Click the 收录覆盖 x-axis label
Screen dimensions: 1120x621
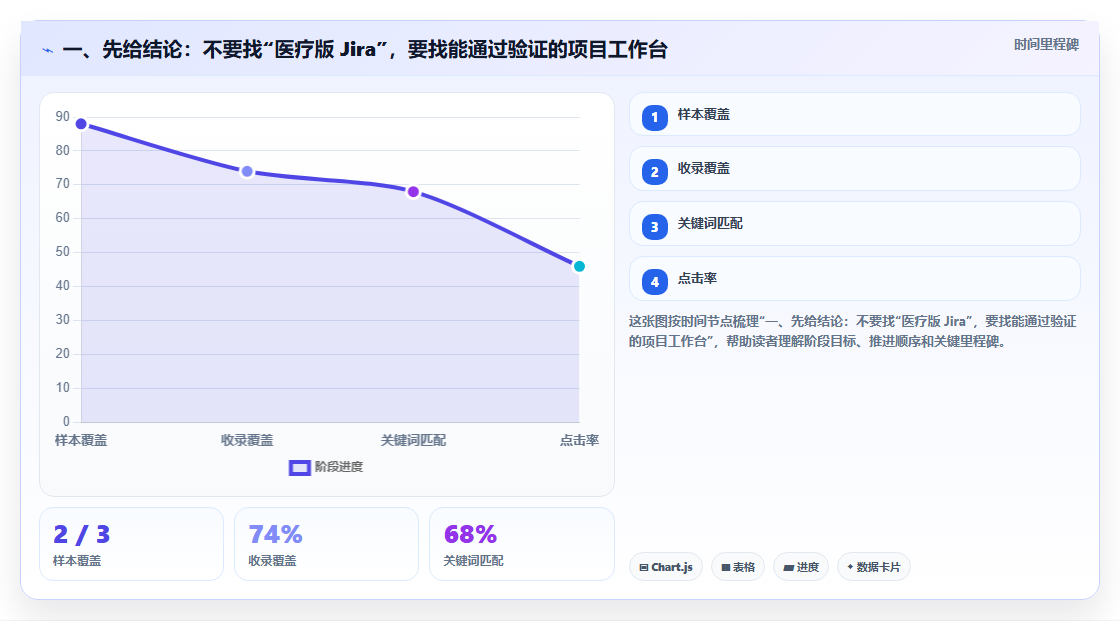pos(247,440)
